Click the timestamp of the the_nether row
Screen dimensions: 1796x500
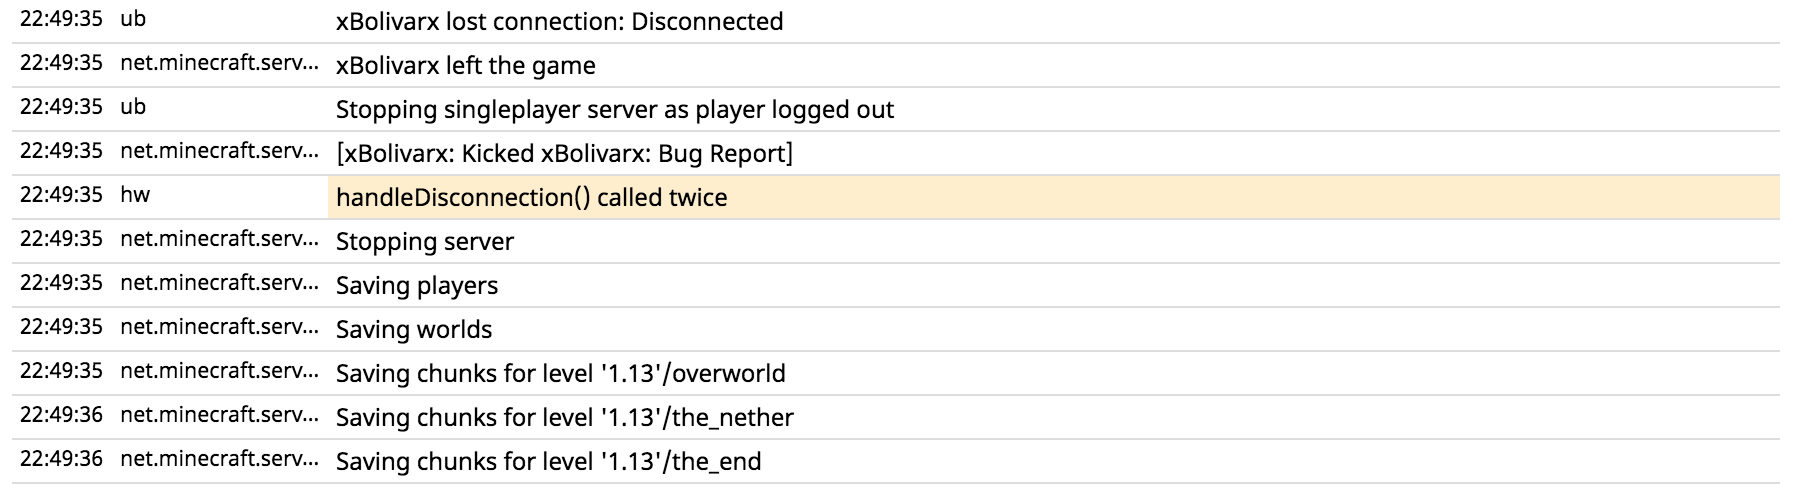61,415
